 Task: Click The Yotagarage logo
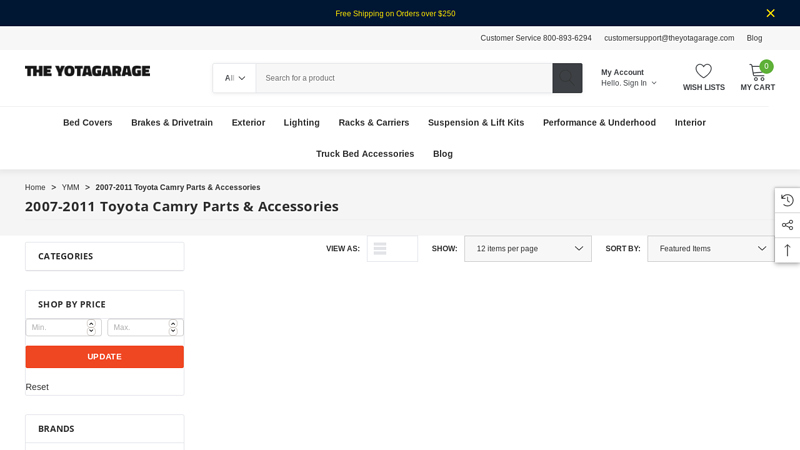click(x=87, y=71)
